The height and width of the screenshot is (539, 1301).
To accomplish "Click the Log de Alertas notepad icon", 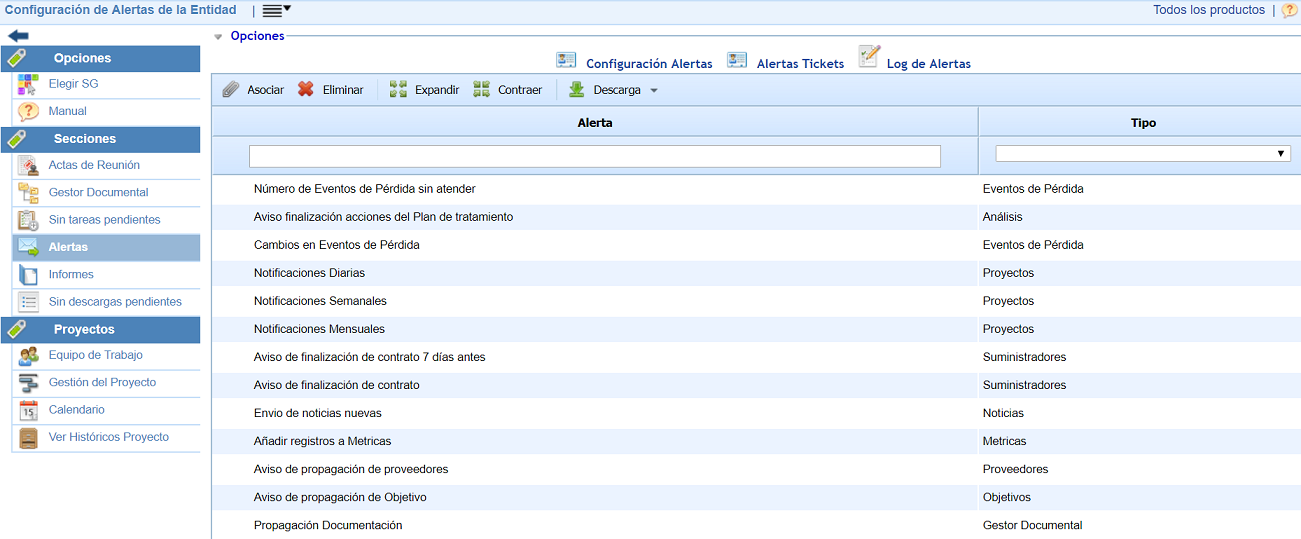I will pos(869,57).
